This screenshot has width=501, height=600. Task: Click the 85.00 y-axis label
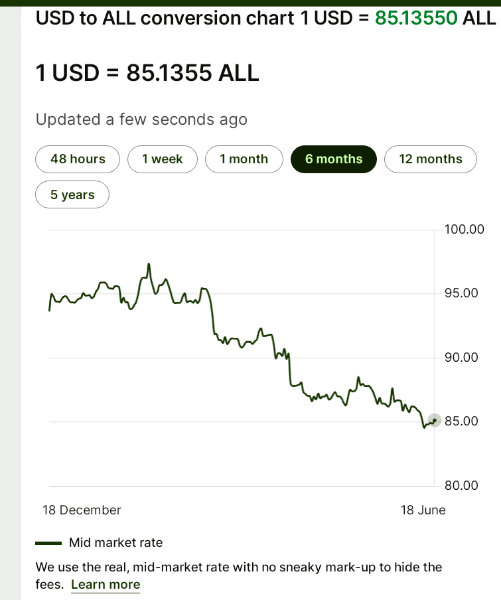[x=461, y=421]
